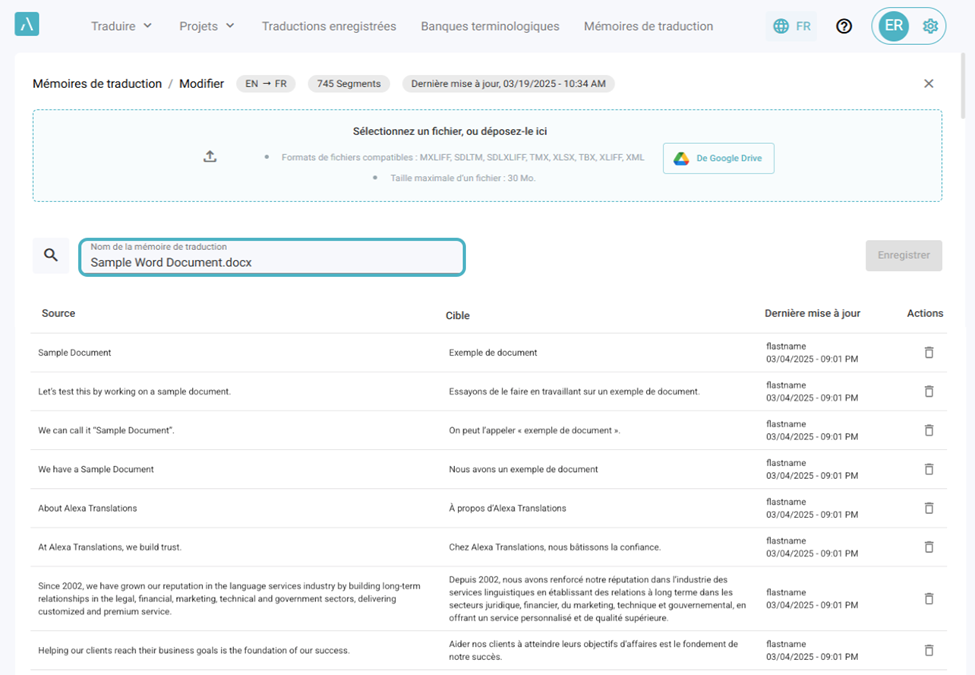Select target 'Chez Alexa Translations, nous bâtissons'
975x675 pixels.
pos(555,547)
